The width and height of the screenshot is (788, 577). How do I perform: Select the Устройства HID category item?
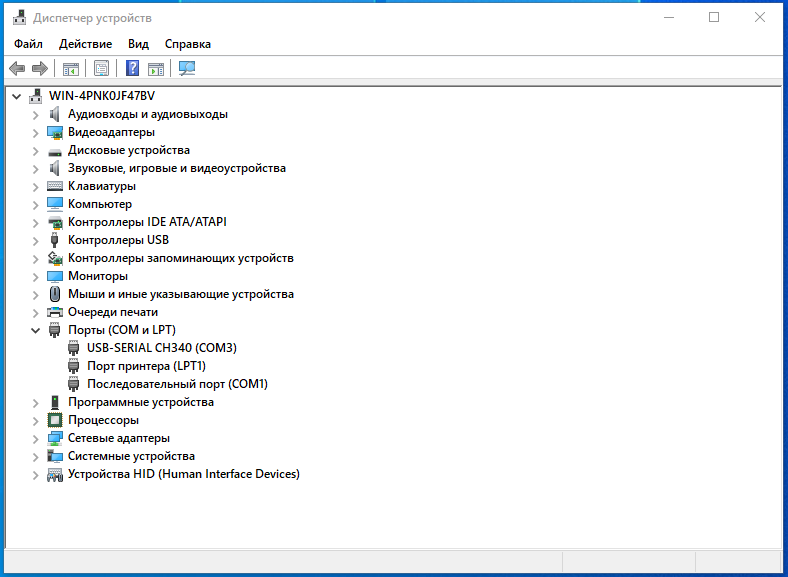click(183, 474)
